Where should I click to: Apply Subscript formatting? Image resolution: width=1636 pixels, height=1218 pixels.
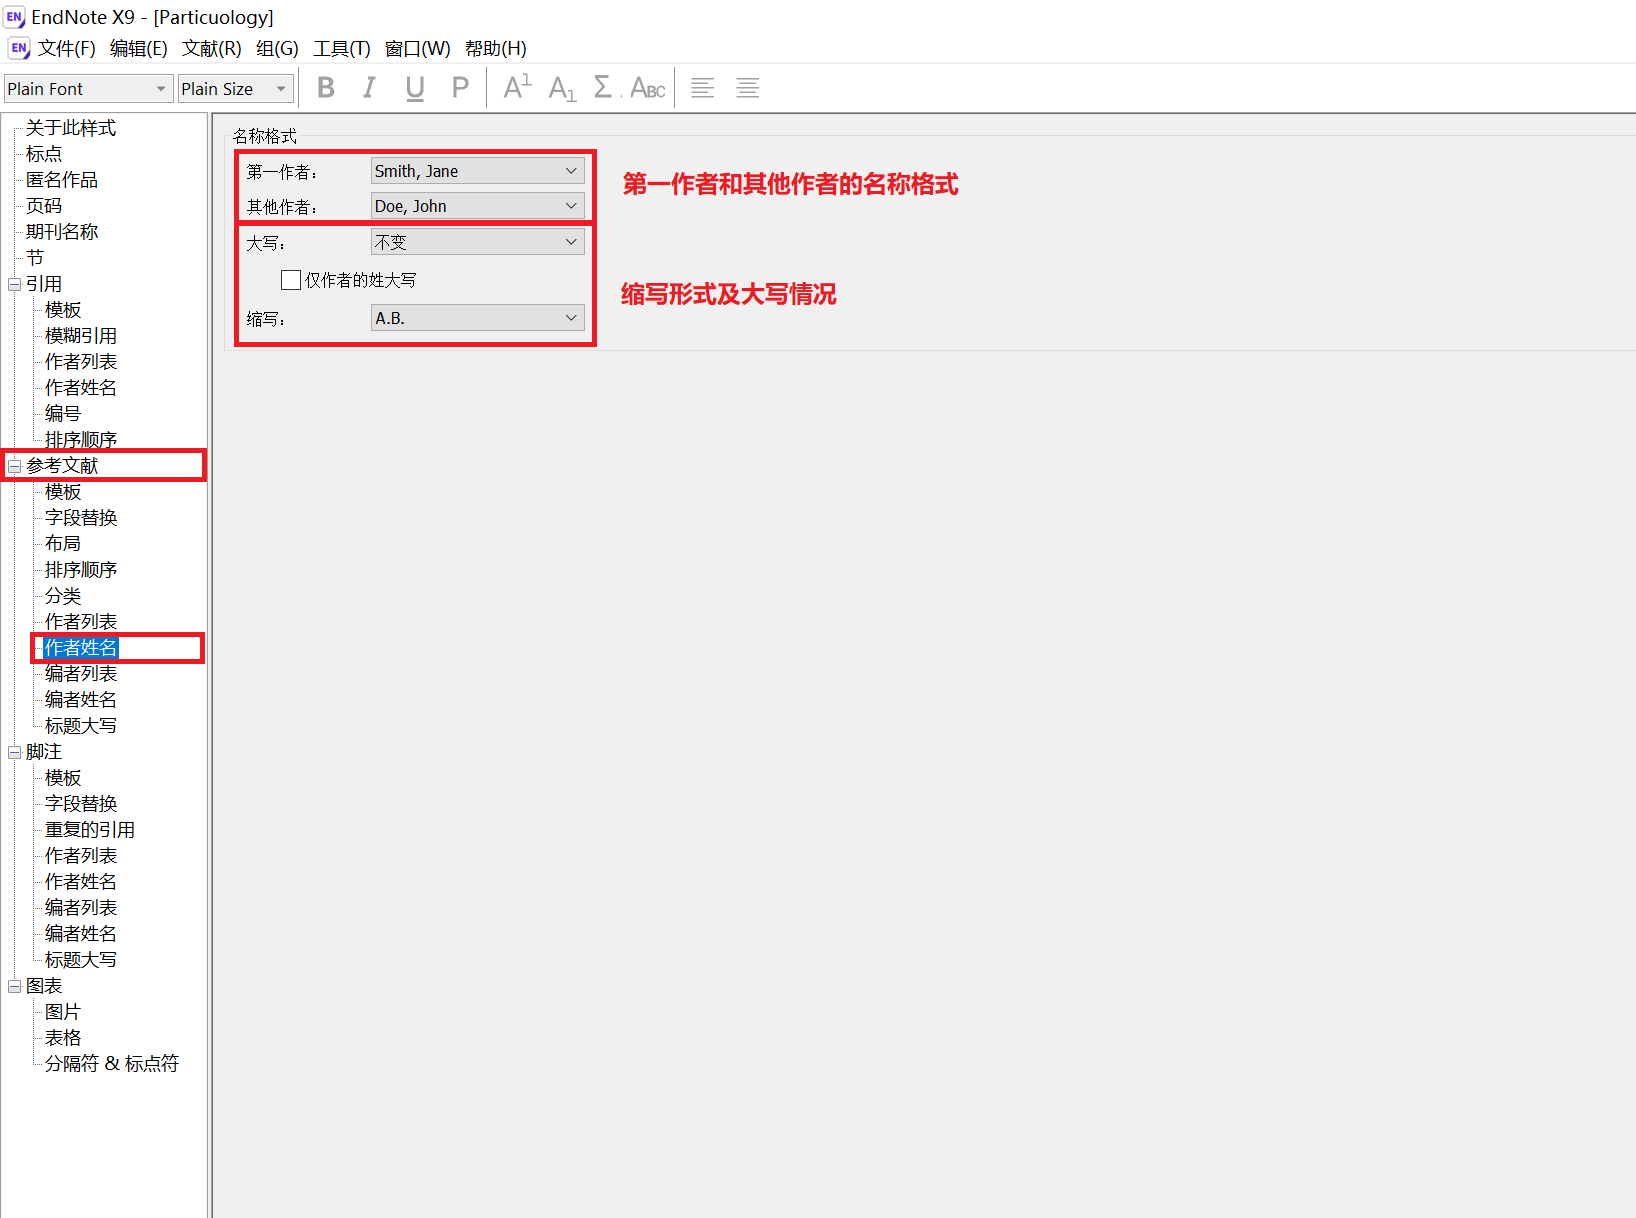[x=562, y=88]
